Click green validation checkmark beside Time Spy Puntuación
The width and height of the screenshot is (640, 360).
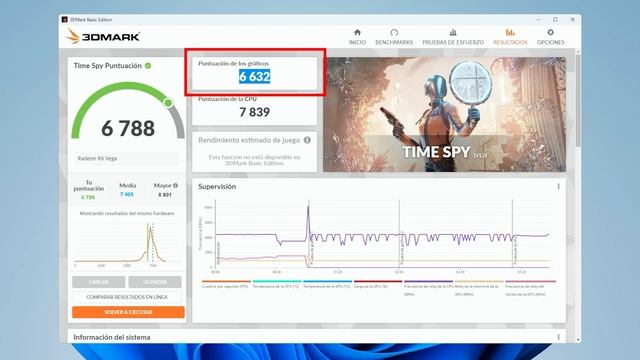tap(148, 65)
